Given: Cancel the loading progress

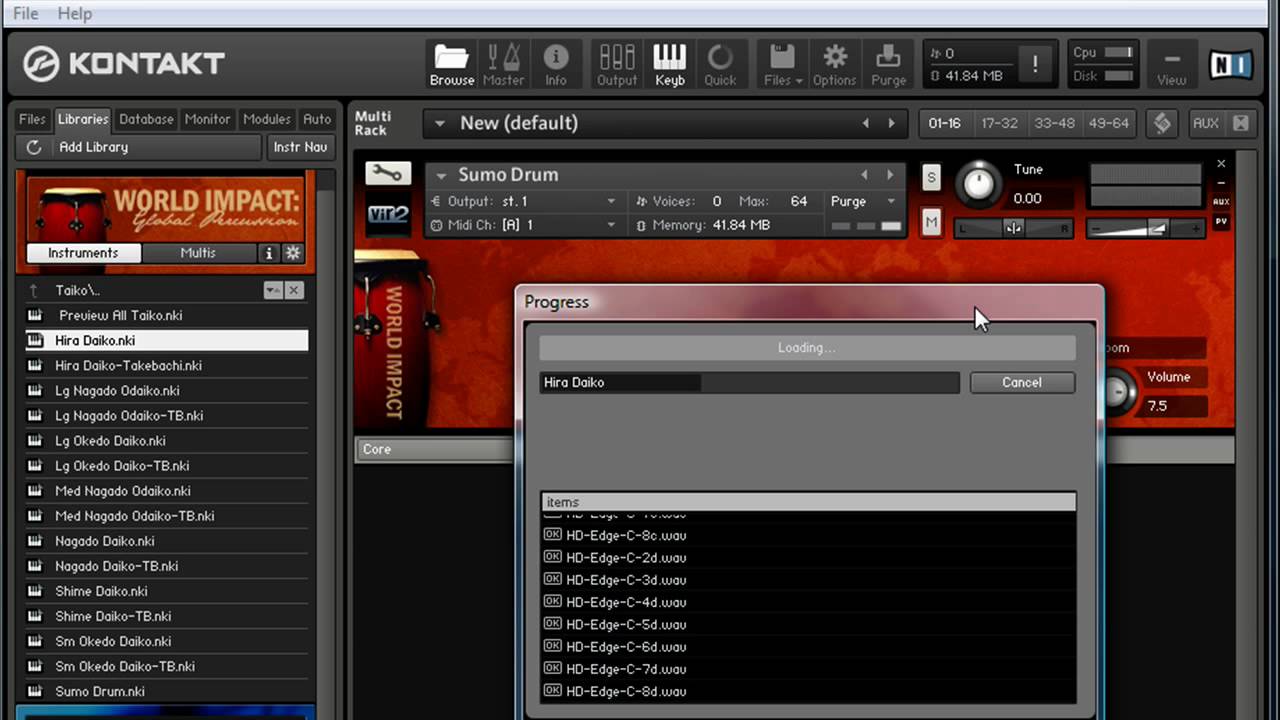Looking at the screenshot, I should [x=1022, y=382].
